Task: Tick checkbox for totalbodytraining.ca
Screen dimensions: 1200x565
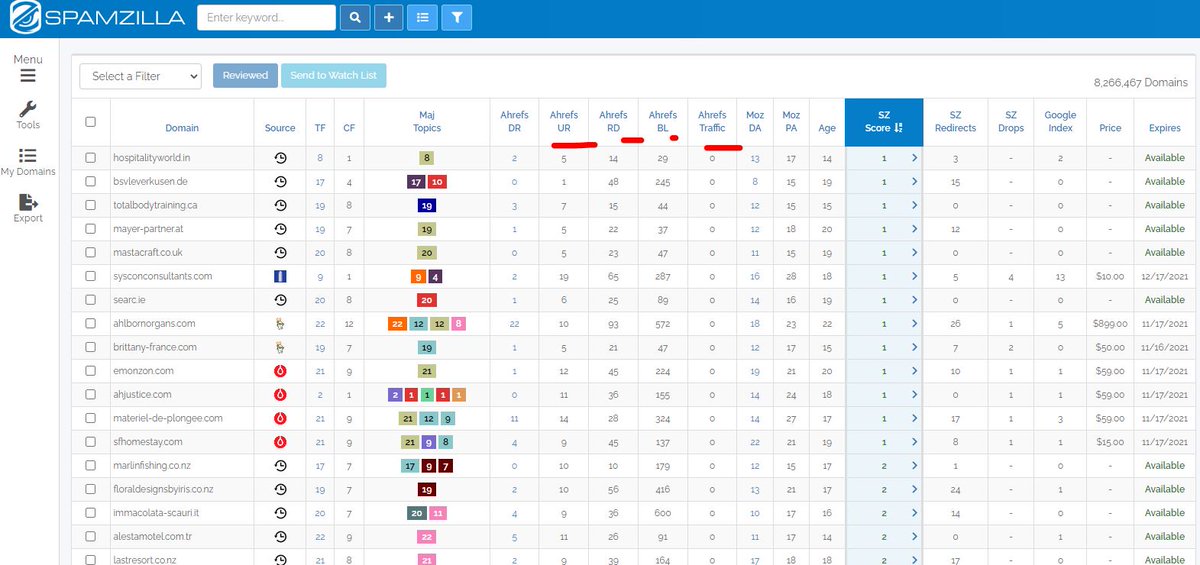Action: click(x=91, y=205)
